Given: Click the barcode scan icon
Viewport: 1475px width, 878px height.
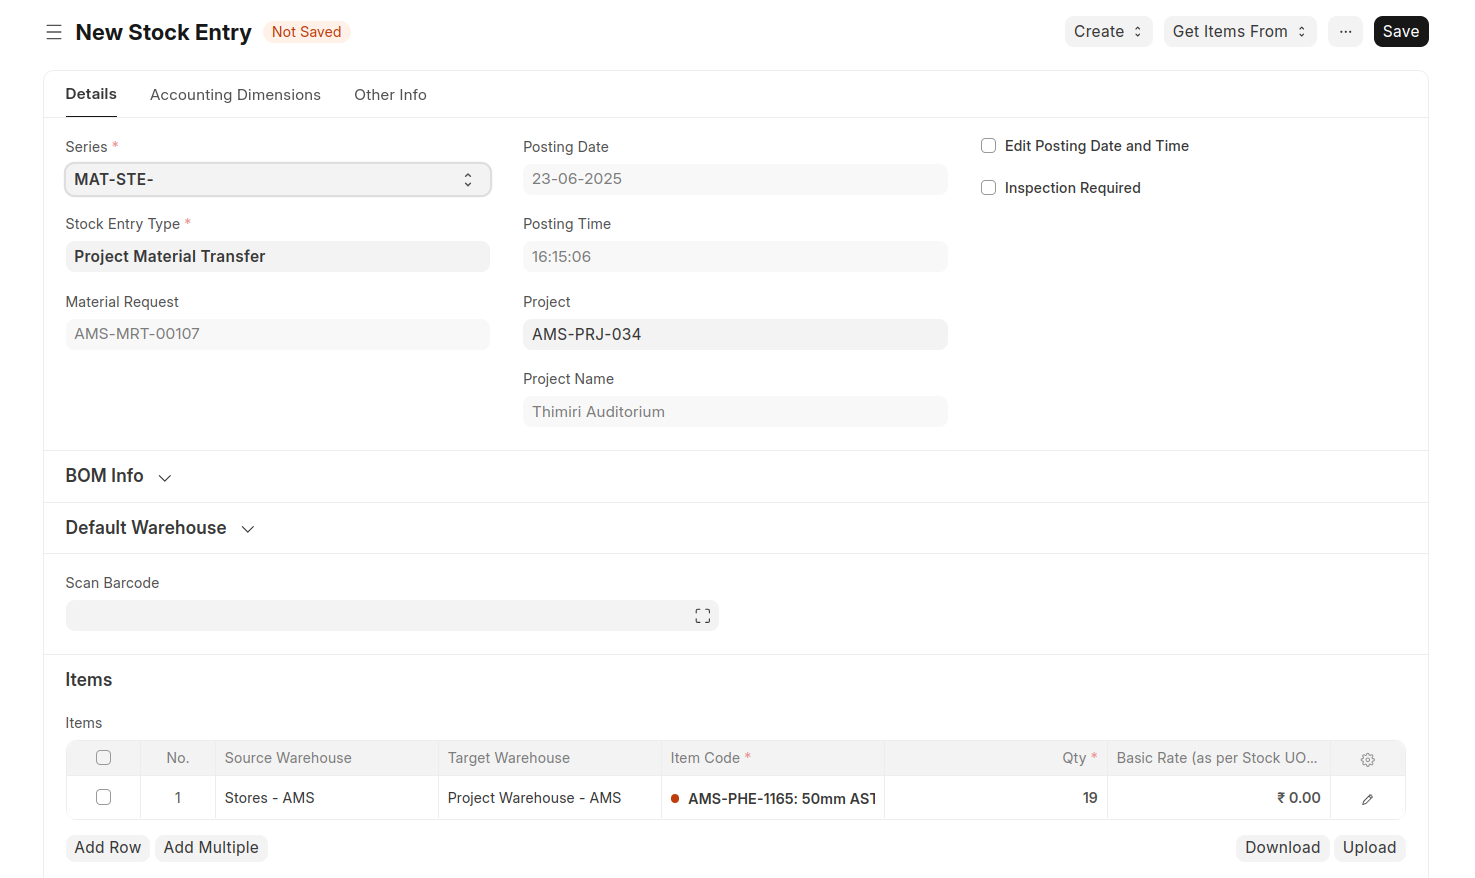Looking at the screenshot, I should (702, 616).
